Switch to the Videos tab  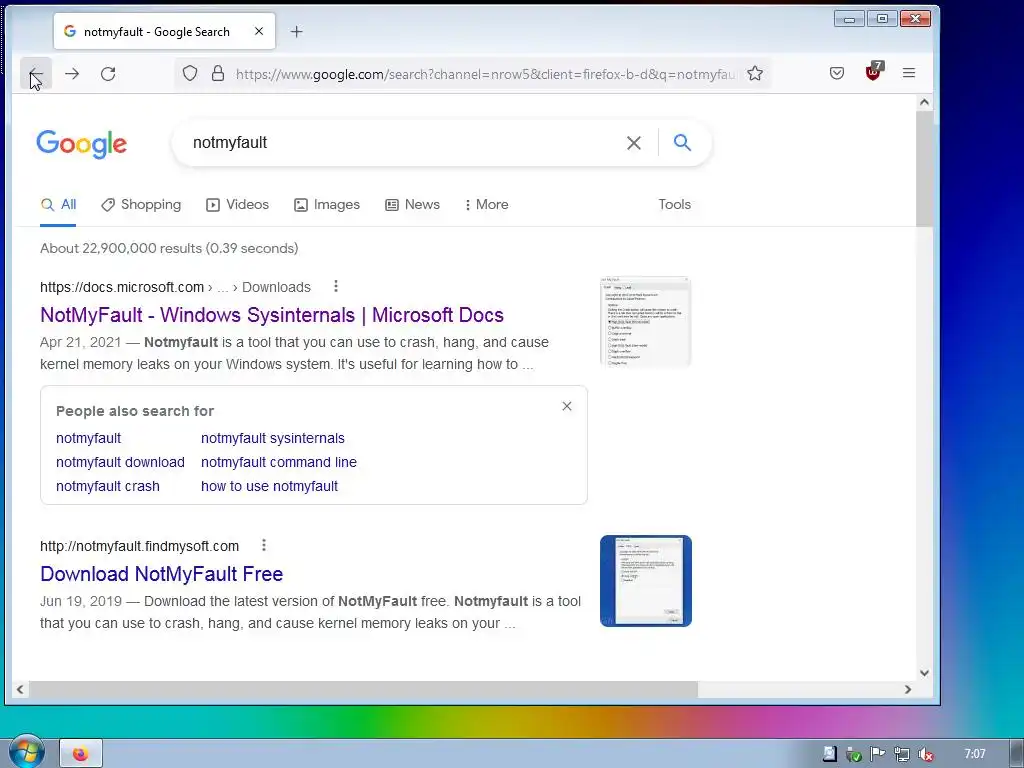[x=237, y=204]
